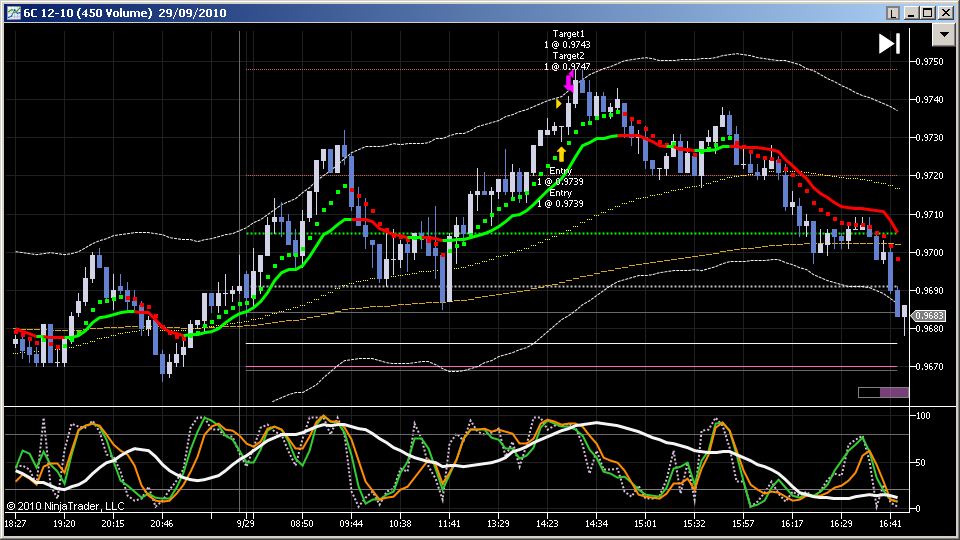The width and height of the screenshot is (960, 540).
Task: Click the 20:46 time axis label
Action: point(162,523)
